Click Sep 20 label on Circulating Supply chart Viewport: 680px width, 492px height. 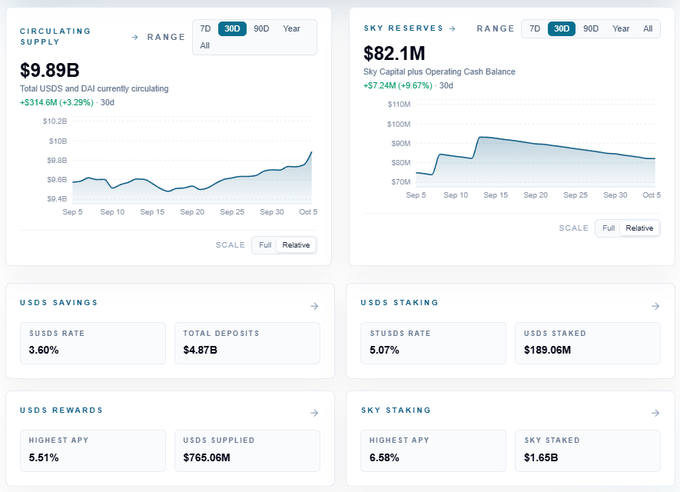tap(192, 212)
